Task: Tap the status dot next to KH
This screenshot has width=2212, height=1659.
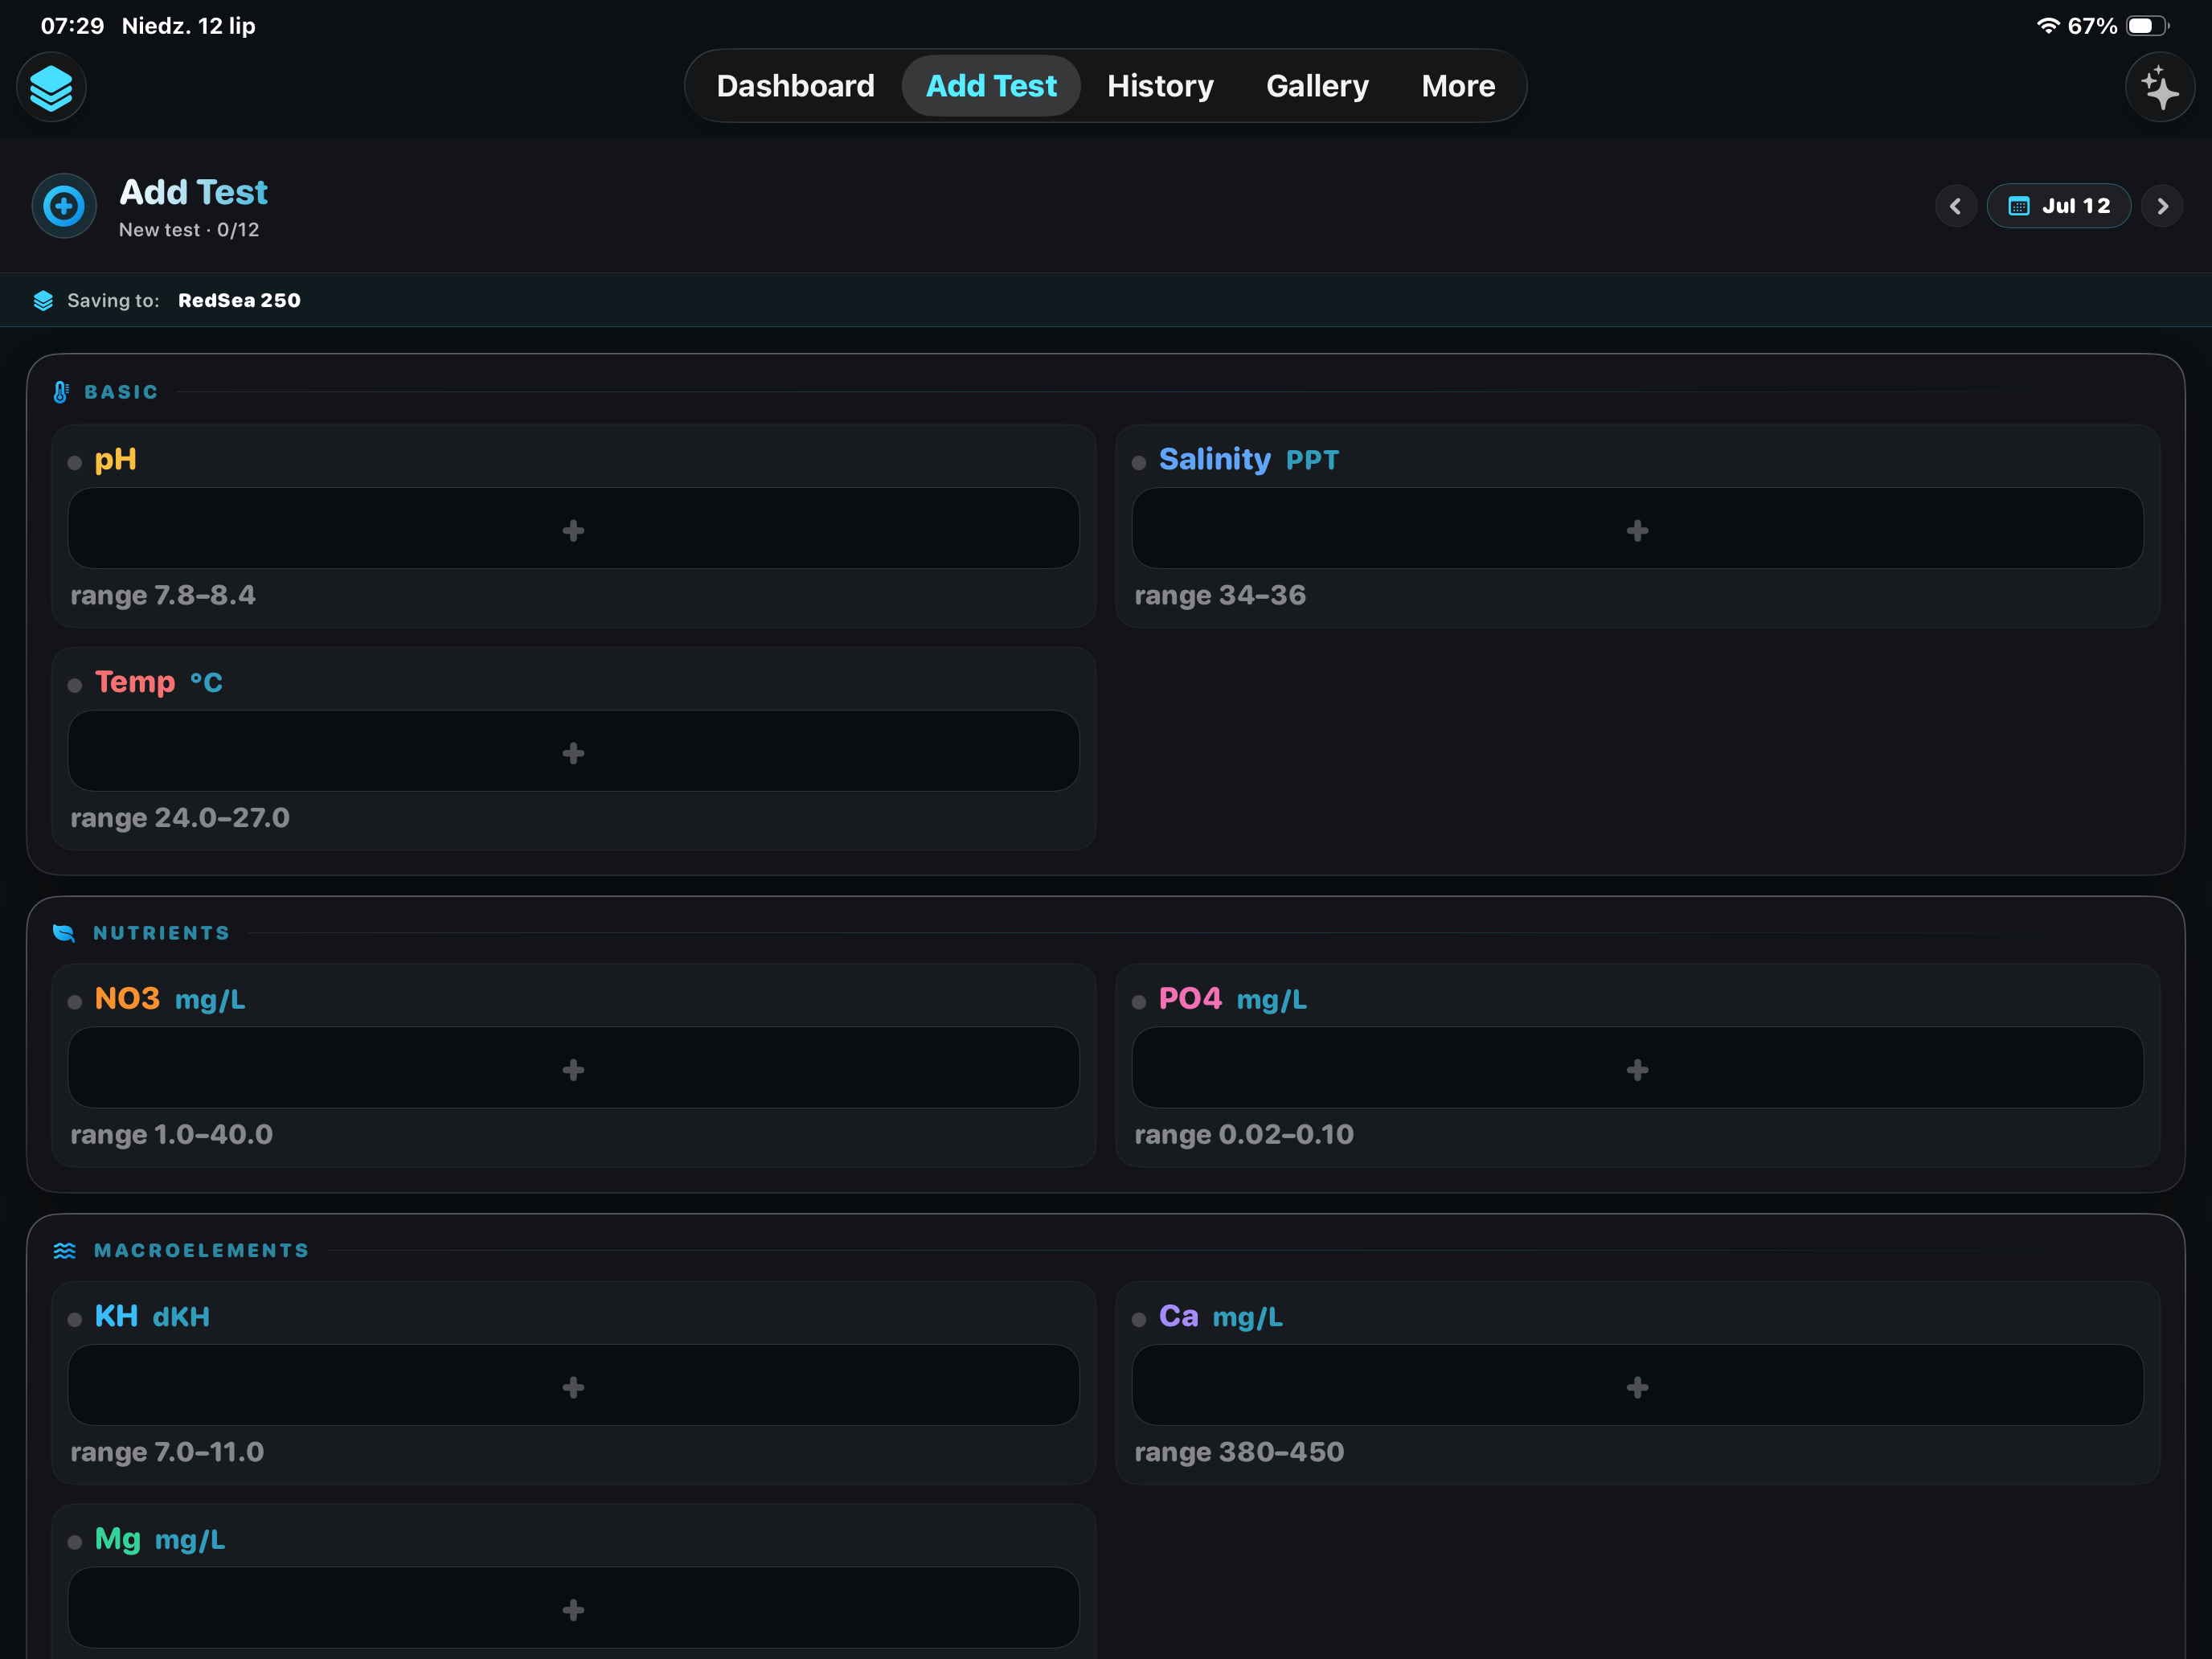Action: coord(75,1320)
